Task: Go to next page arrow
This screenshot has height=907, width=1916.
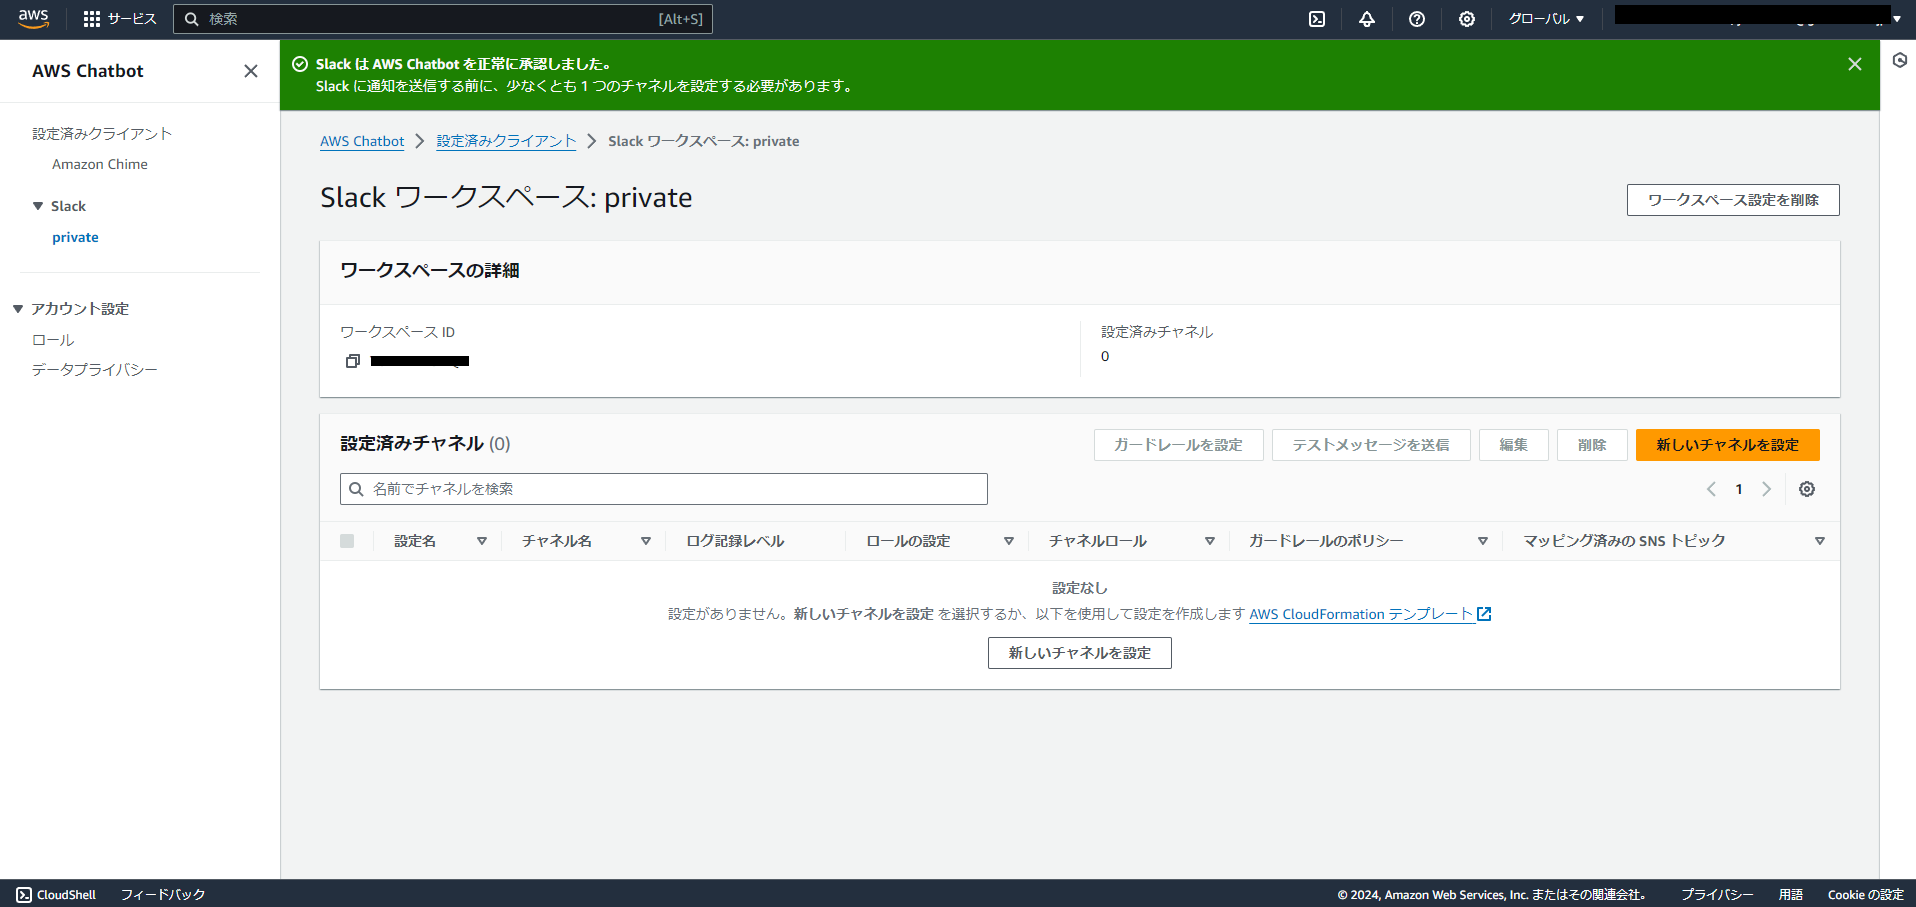Action: pyautogui.click(x=1767, y=489)
